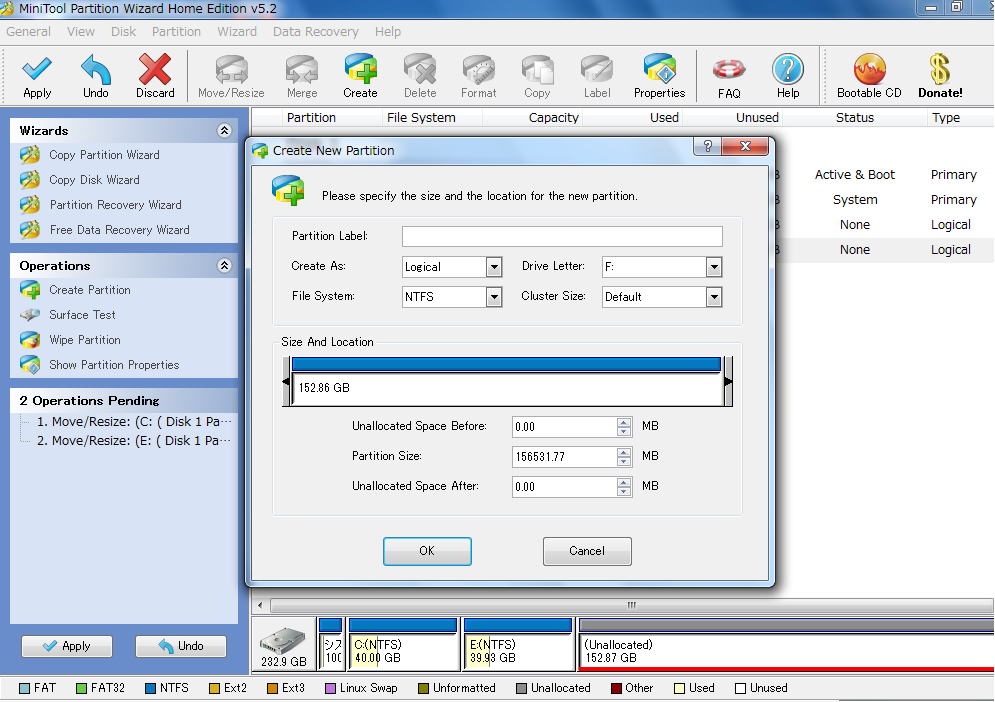Click the Create partition toolbar icon

(360, 76)
